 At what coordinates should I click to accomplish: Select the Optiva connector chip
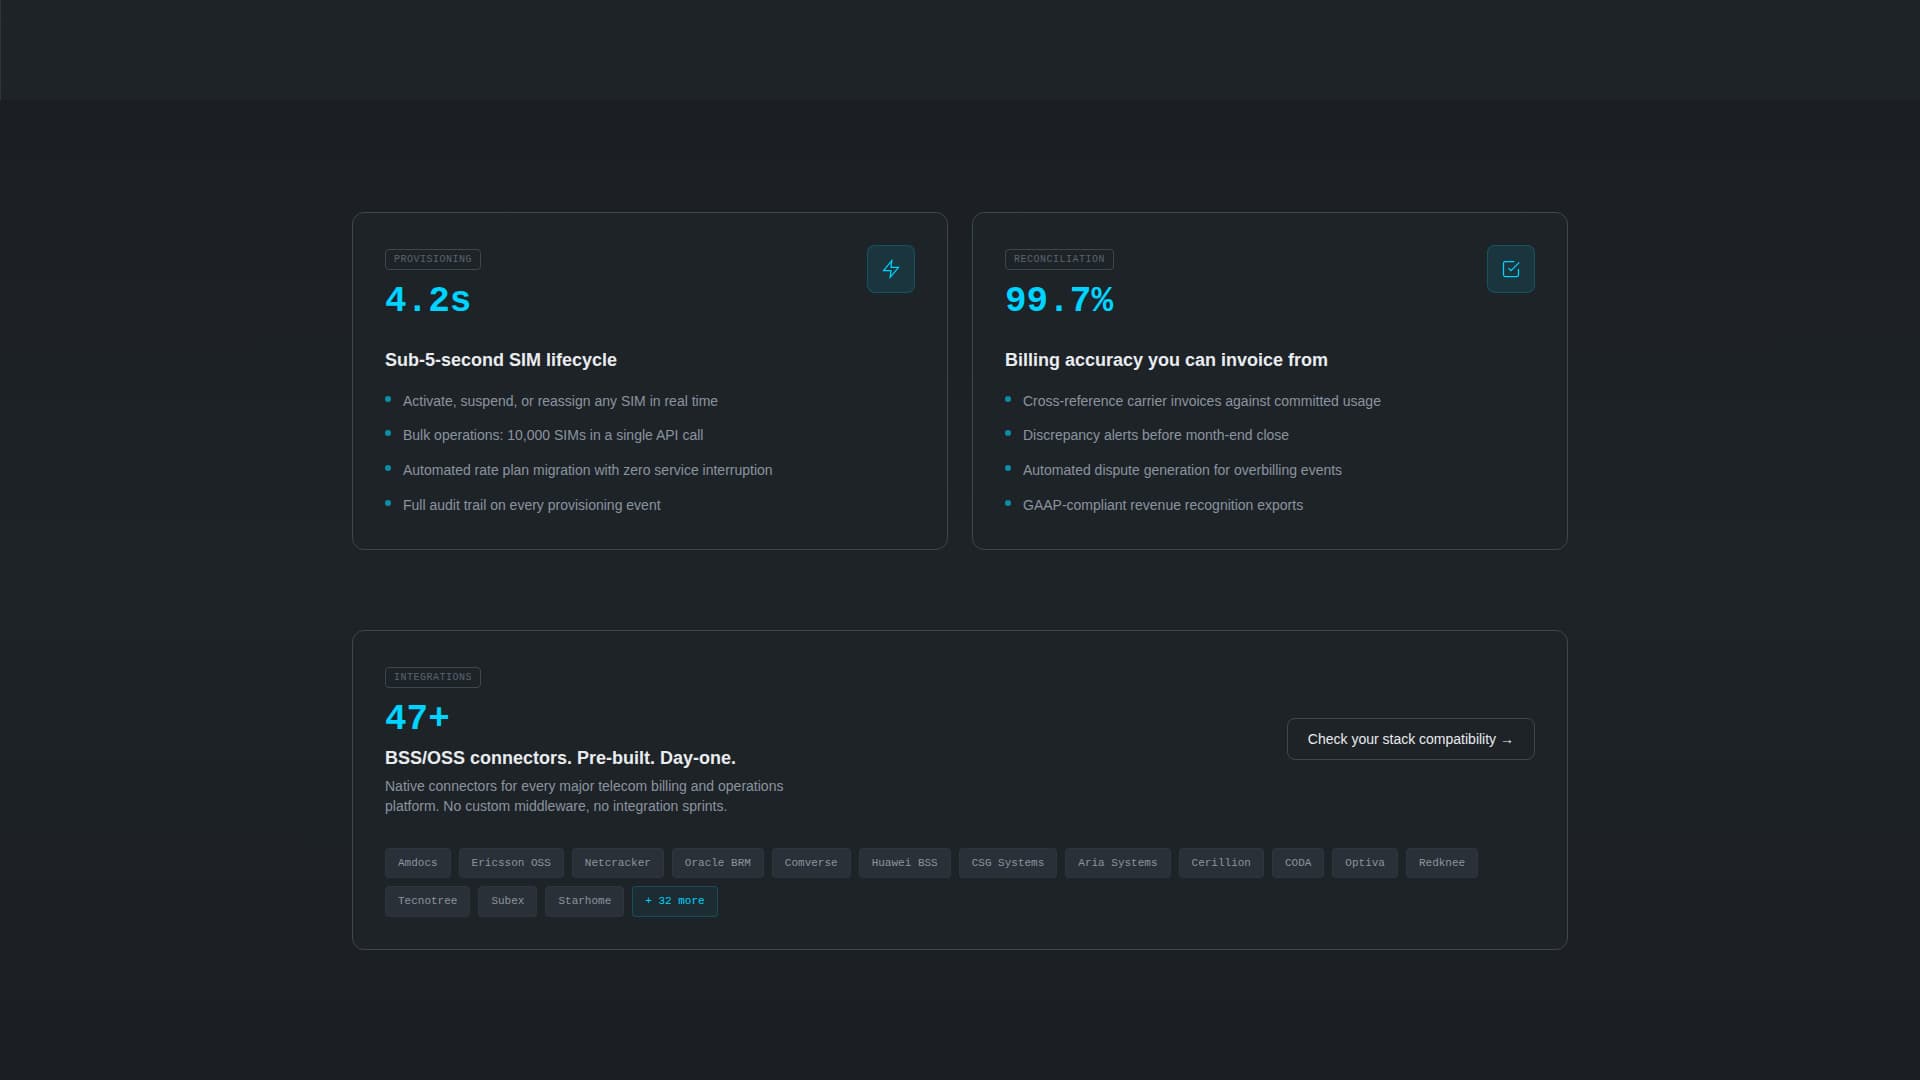click(x=1364, y=863)
